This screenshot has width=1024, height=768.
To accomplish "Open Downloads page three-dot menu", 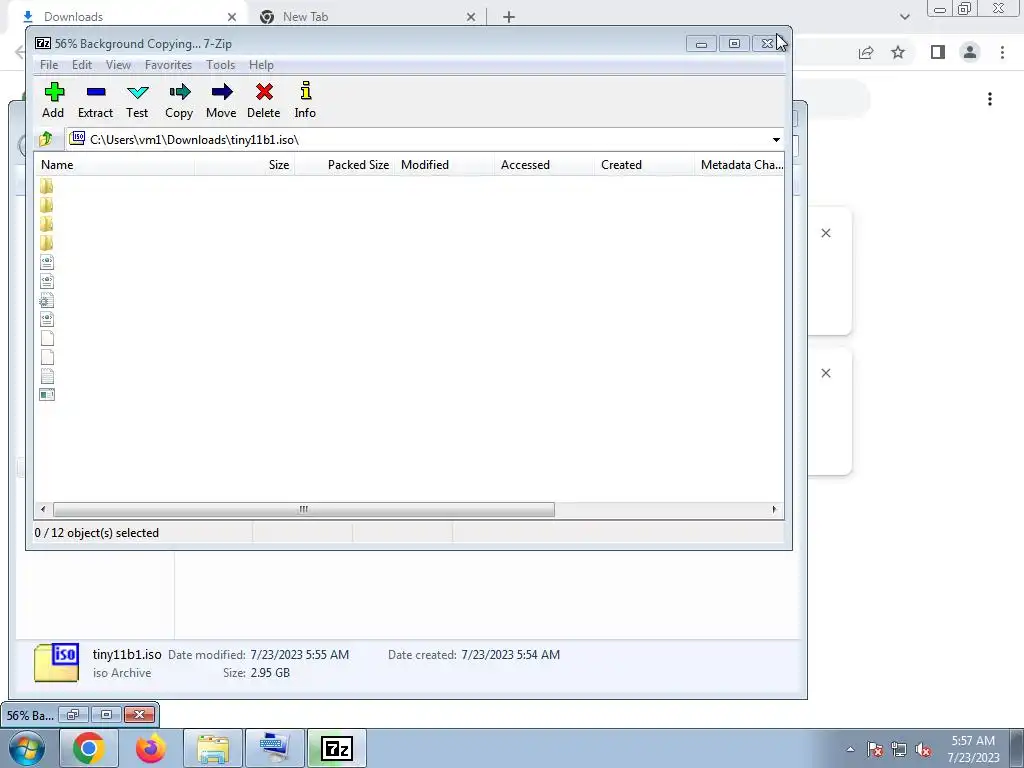I will tap(990, 99).
